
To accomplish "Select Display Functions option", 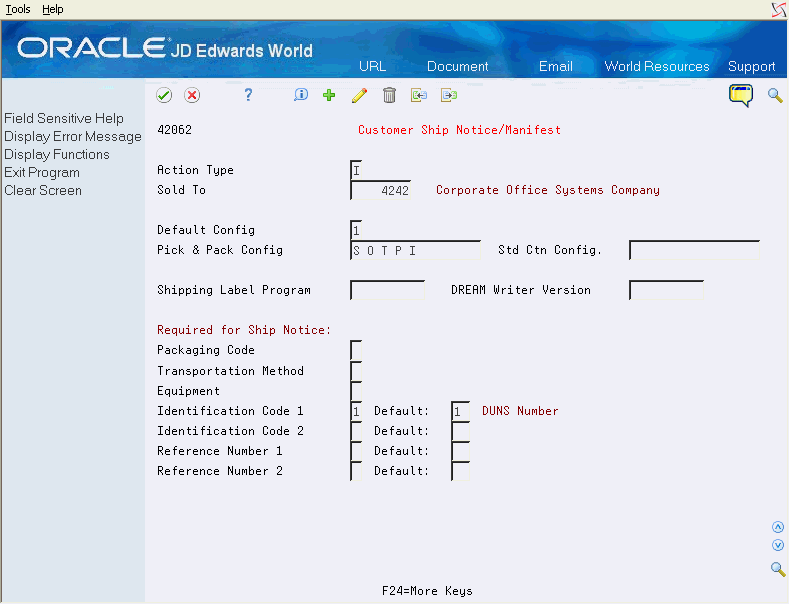I will click(57, 155).
